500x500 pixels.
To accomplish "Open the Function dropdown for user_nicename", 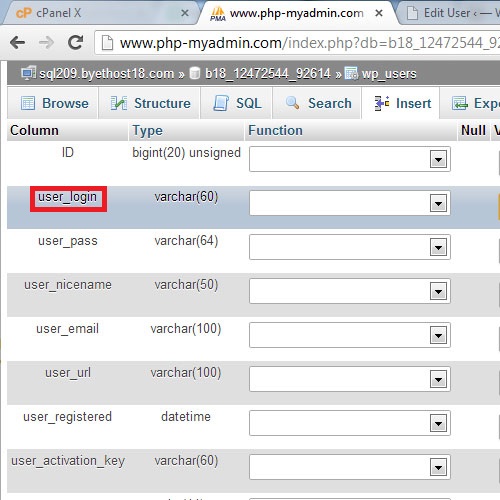I will click(x=350, y=291).
